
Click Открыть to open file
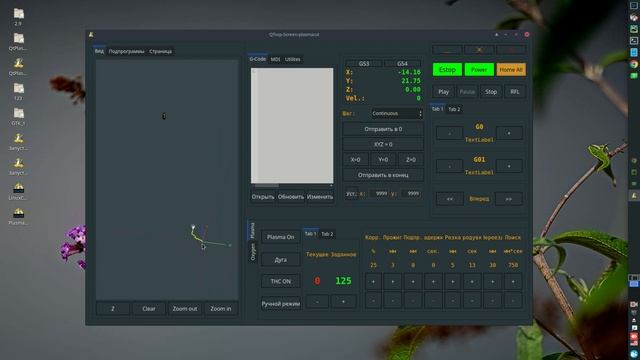click(263, 197)
